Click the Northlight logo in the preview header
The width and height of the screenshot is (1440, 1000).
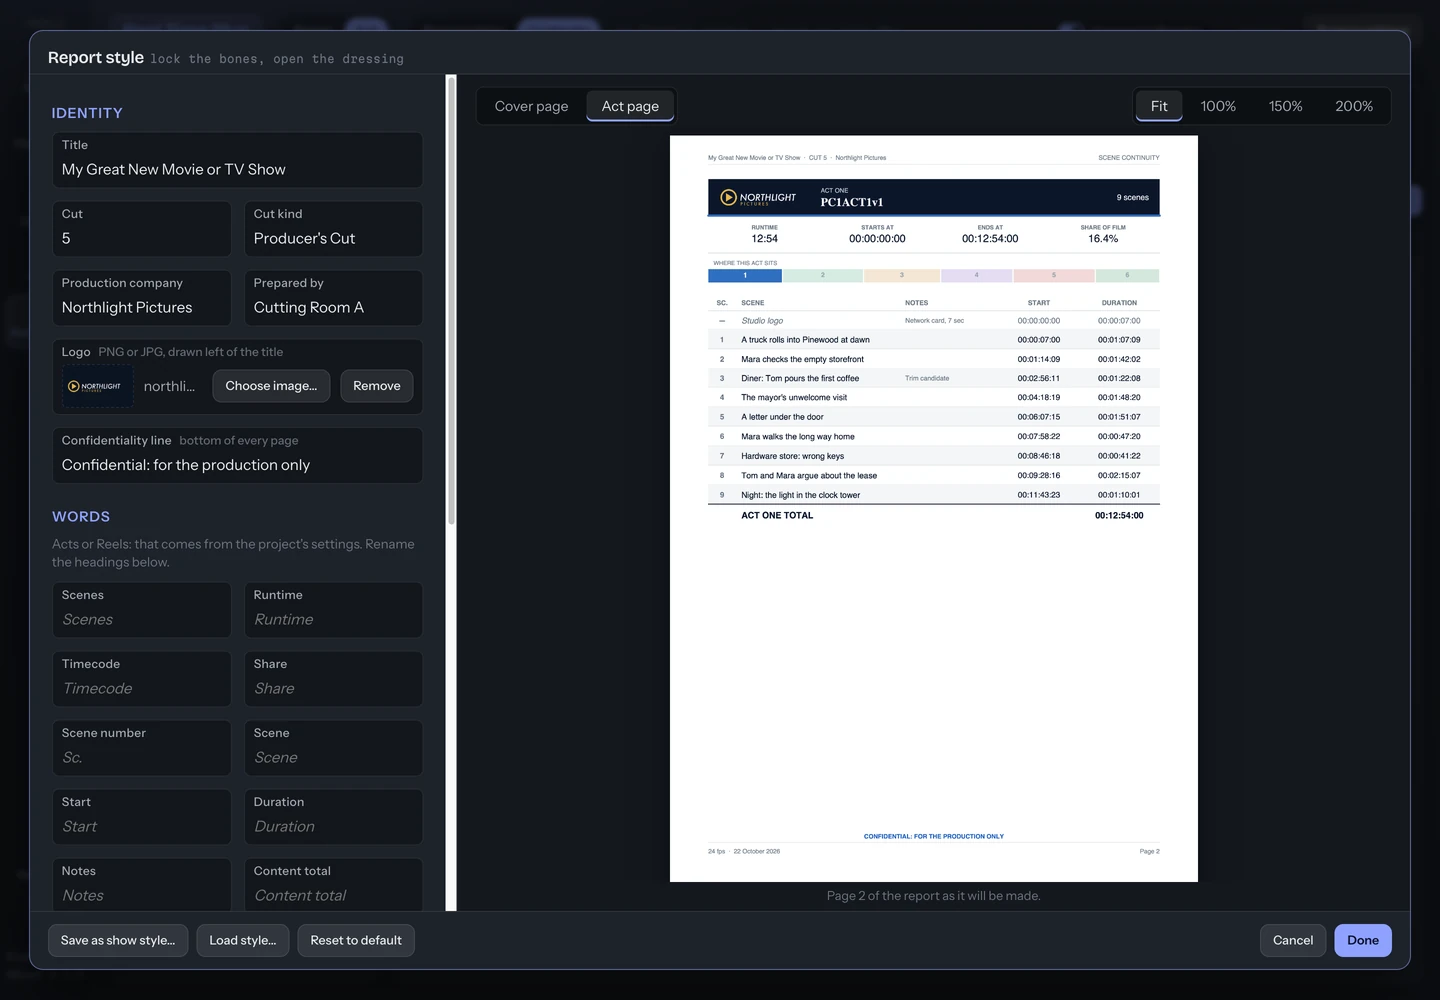758,198
